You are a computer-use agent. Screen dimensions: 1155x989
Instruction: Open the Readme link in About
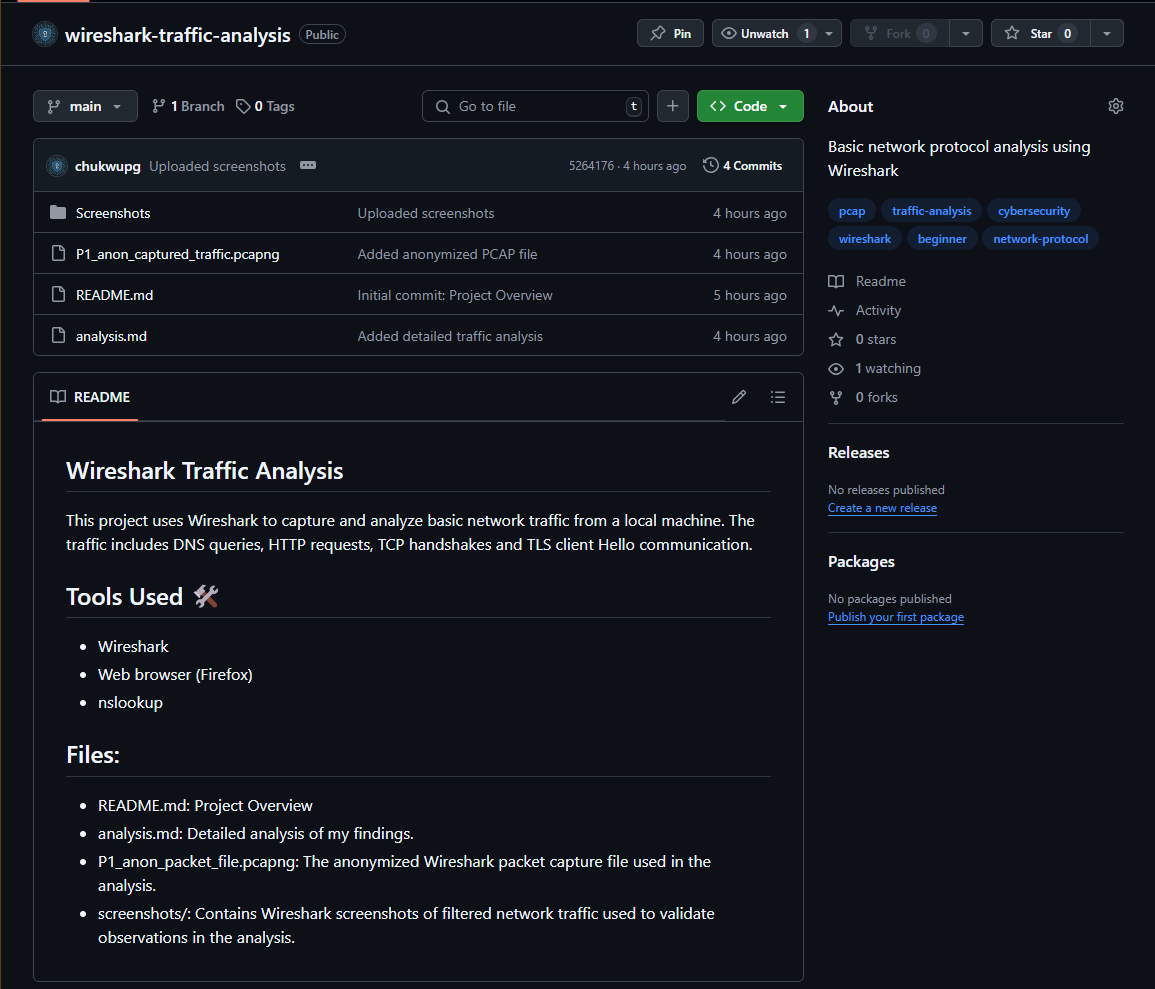click(x=880, y=281)
